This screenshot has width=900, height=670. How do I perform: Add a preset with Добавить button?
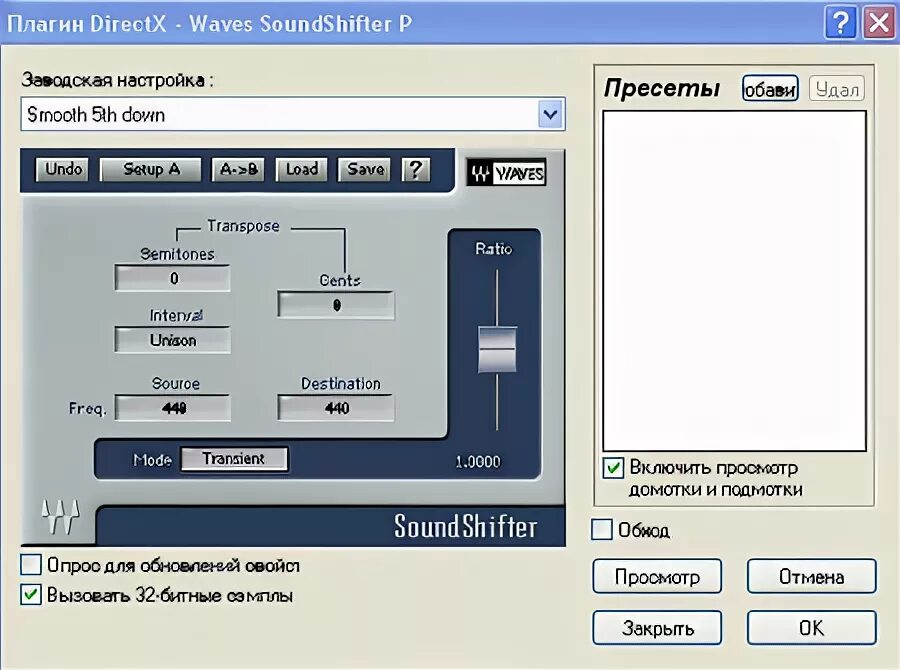click(x=770, y=89)
